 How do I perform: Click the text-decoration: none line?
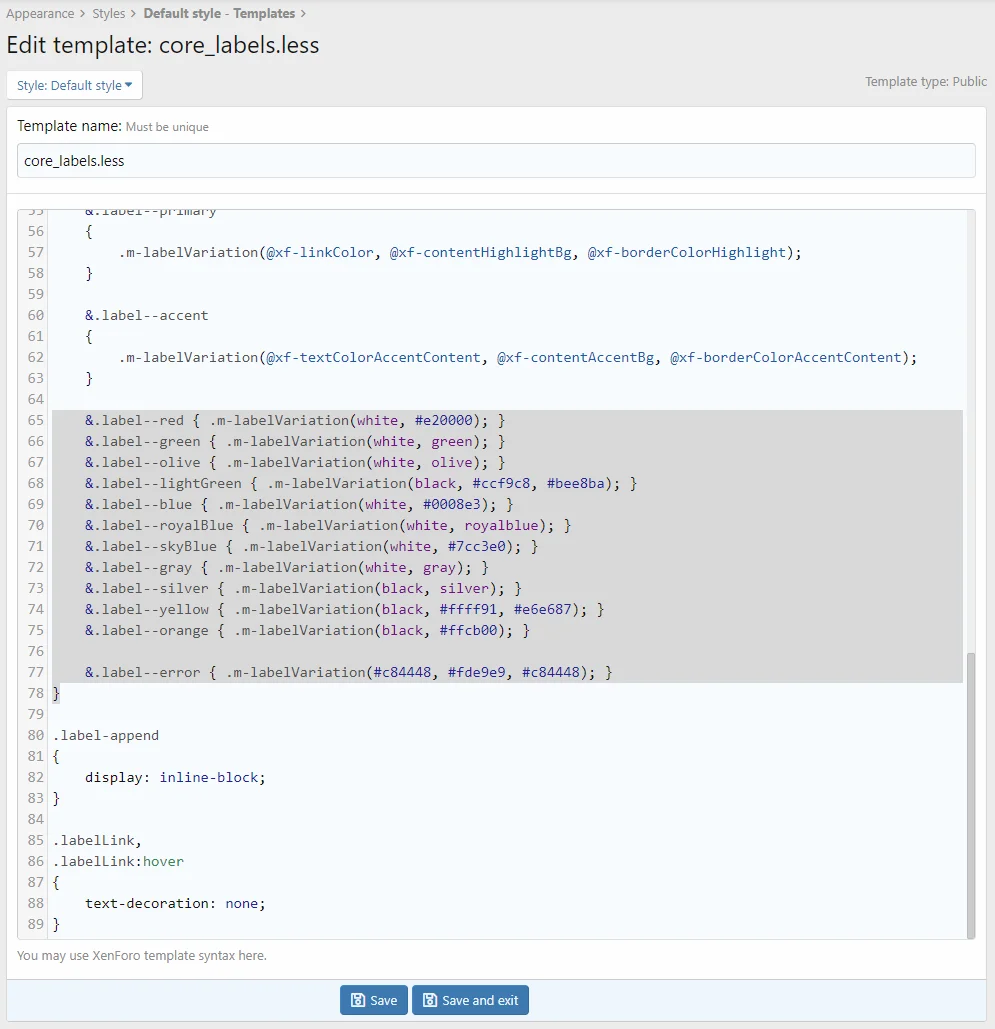click(x=175, y=903)
